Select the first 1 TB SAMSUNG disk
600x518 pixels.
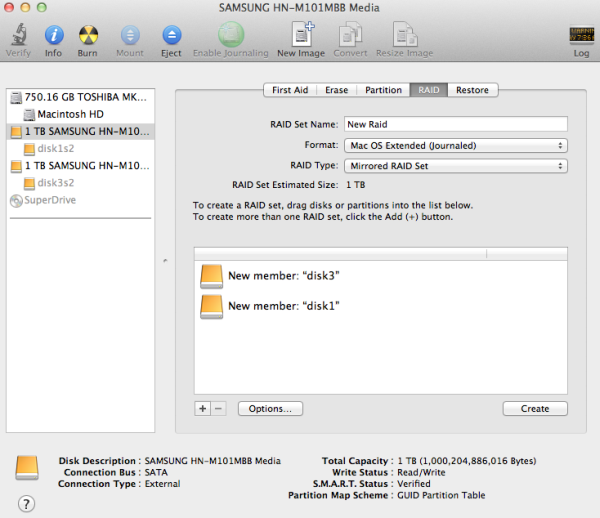click(x=80, y=132)
